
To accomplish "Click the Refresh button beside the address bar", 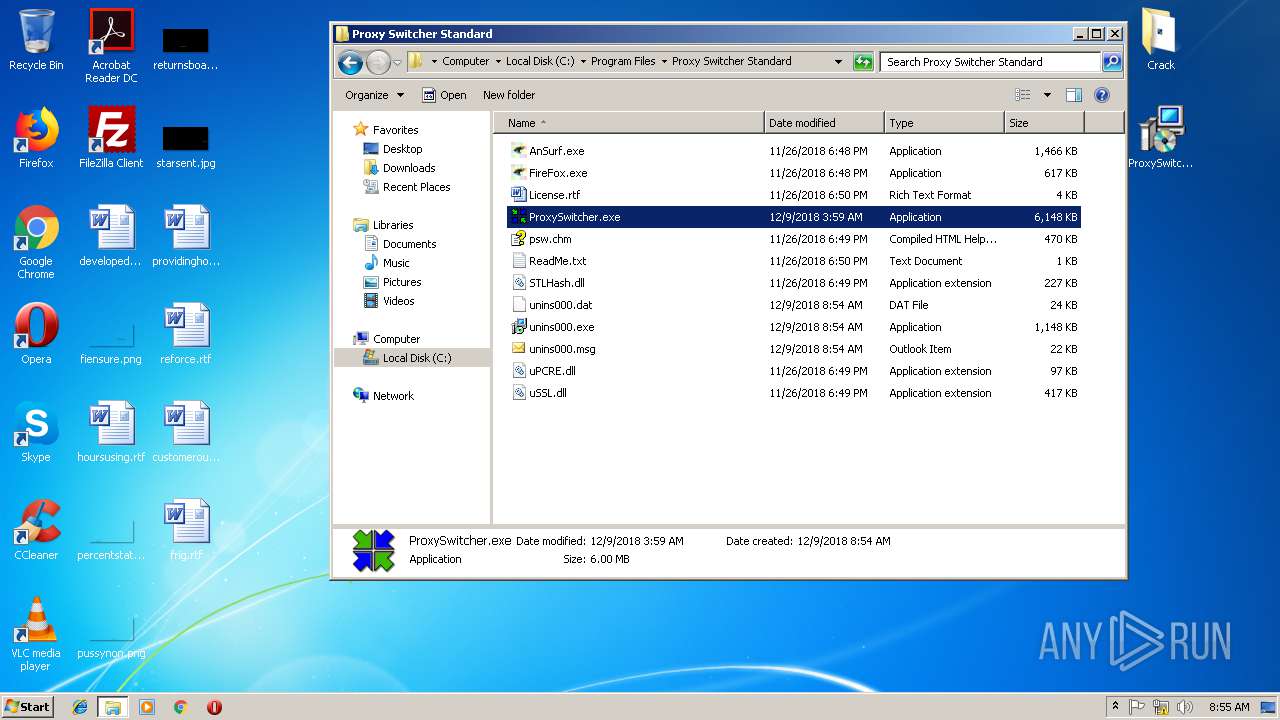I will pos(863,62).
